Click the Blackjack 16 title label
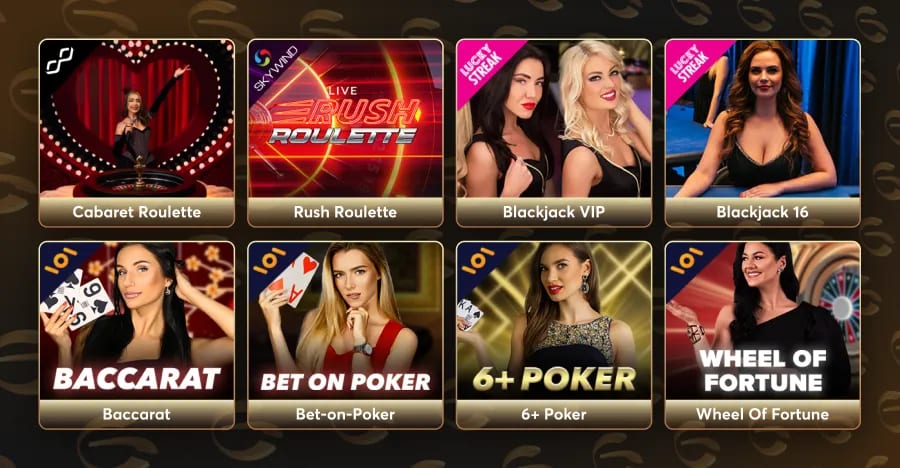 click(x=763, y=212)
